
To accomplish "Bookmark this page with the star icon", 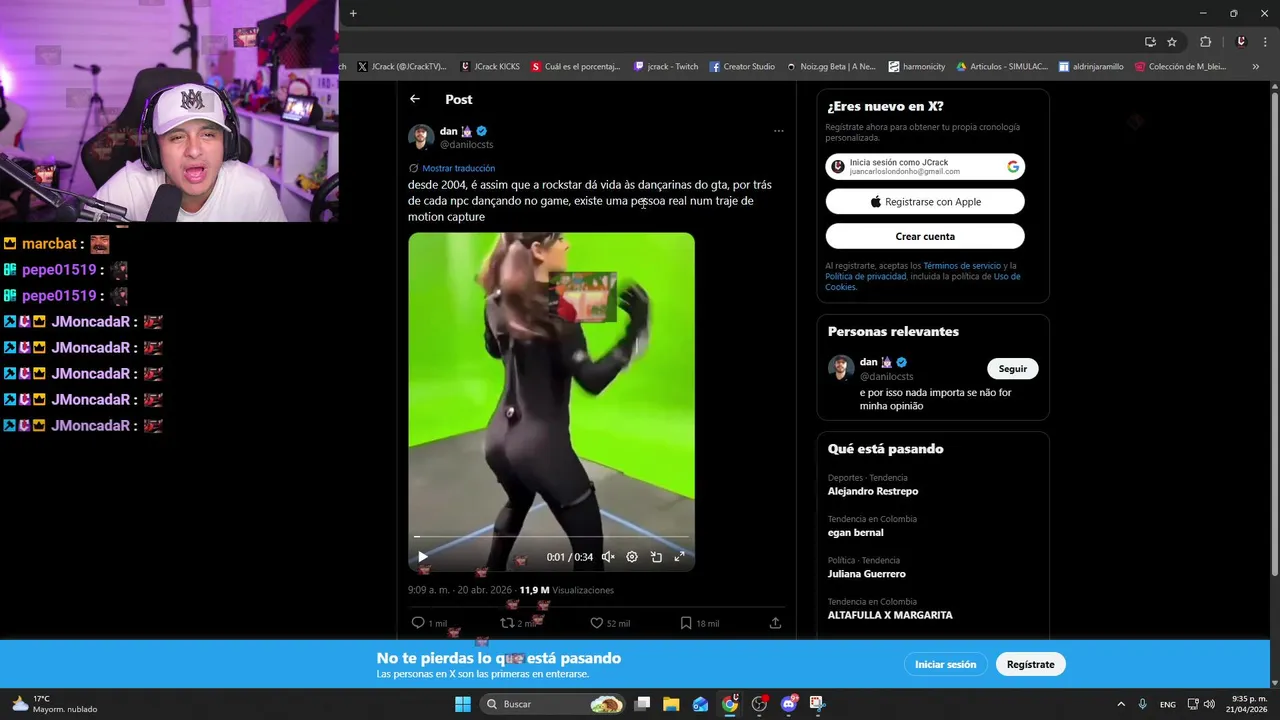I will click(x=1172, y=42).
